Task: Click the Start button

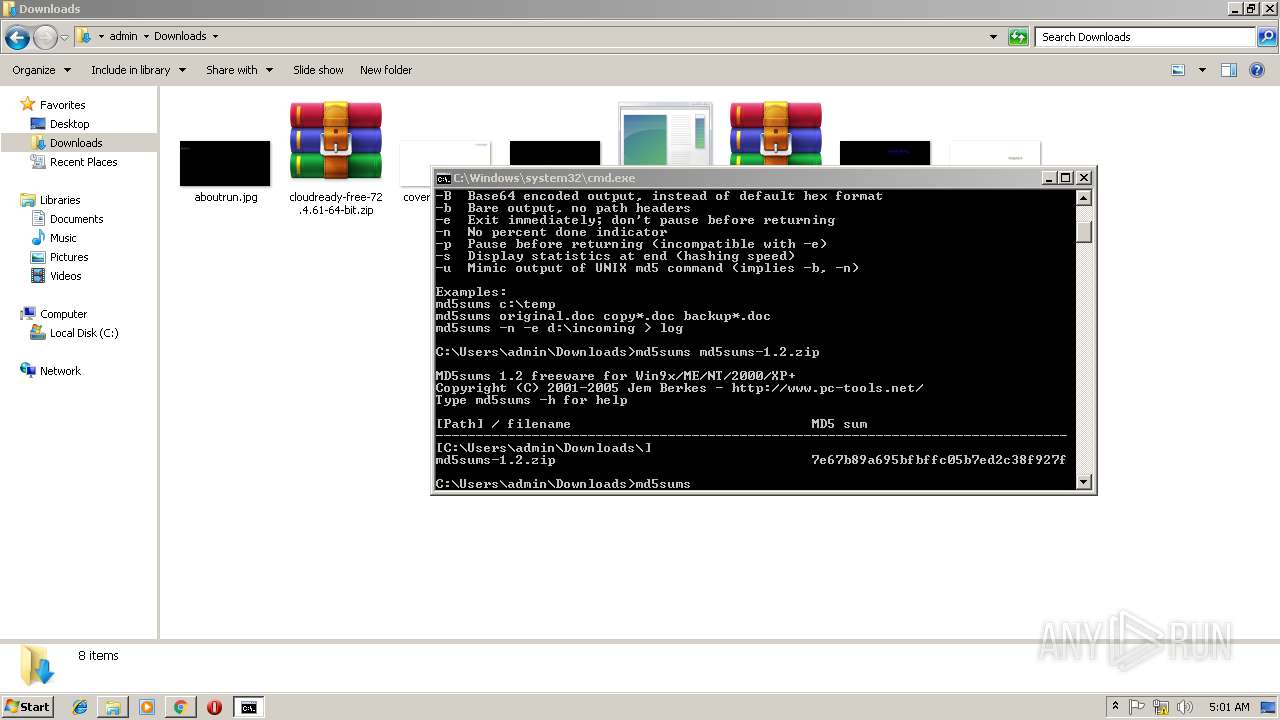Action: (x=27, y=707)
